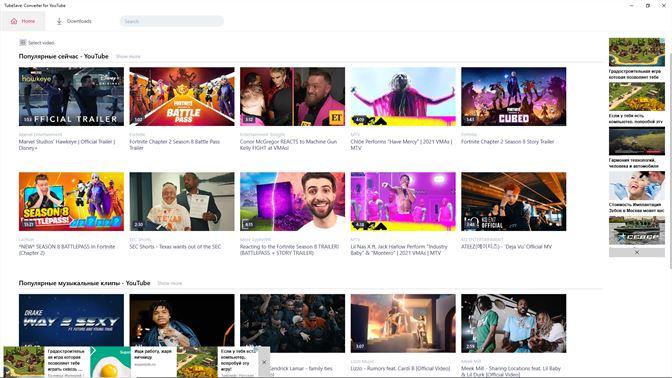
Task: Click title 'Conor McGregor REACTS to Machine Gun Kelly'
Action: 288,145
